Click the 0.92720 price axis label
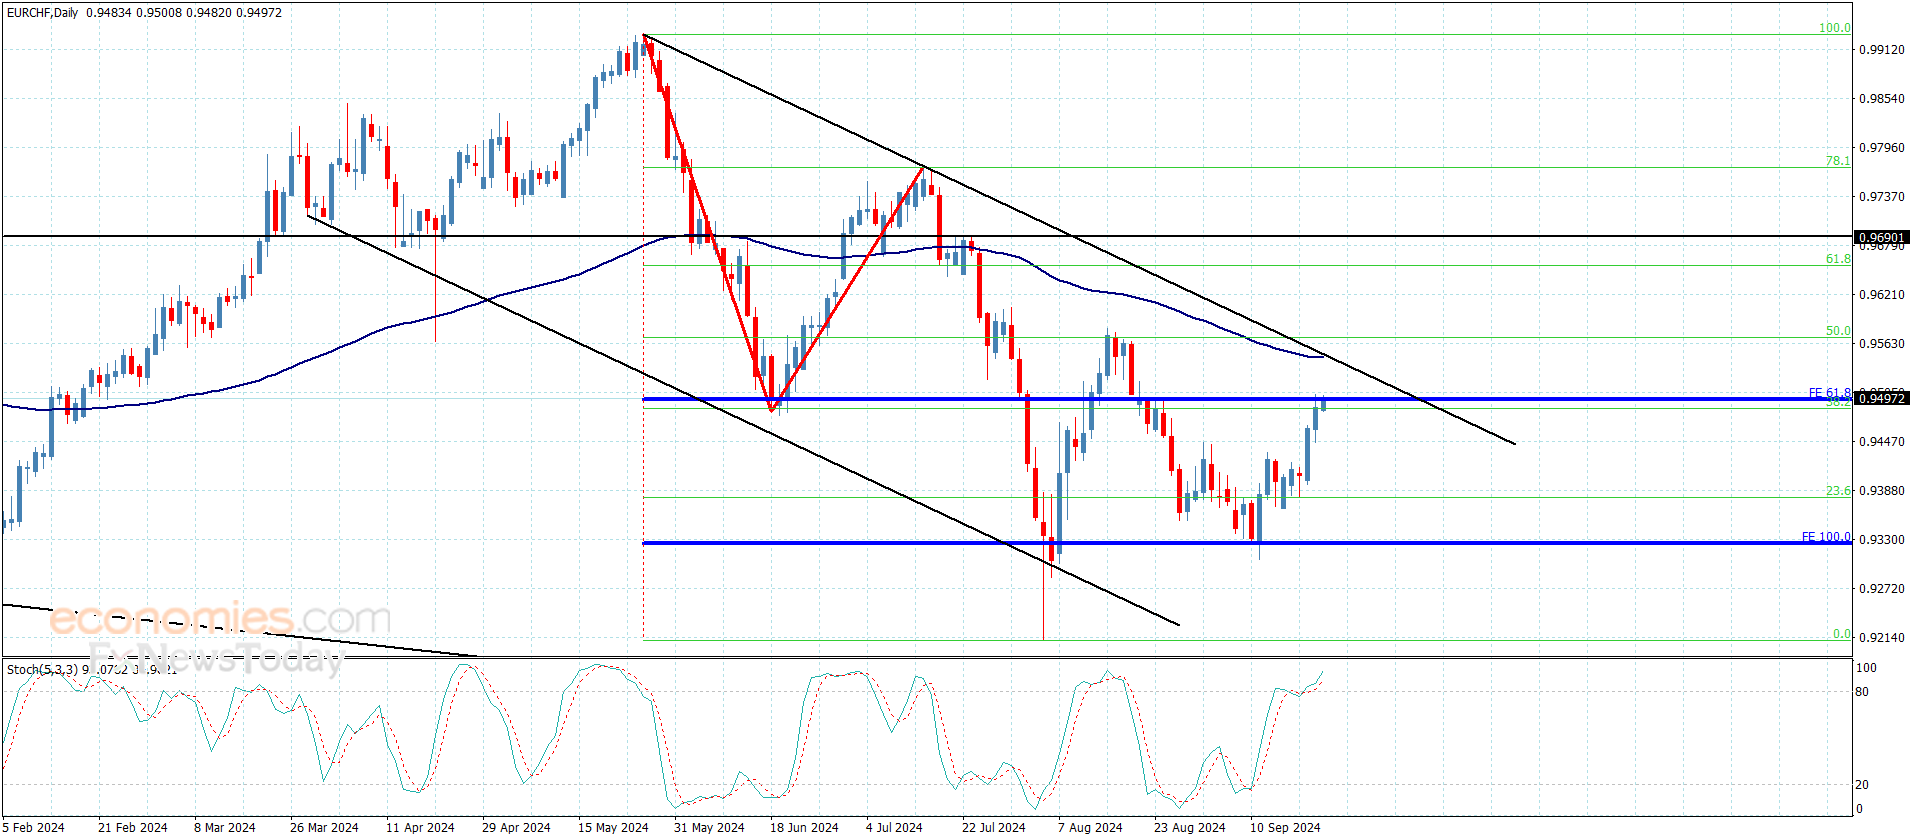Image resolution: width=1916 pixels, height=840 pixels. click(1882, 589)
